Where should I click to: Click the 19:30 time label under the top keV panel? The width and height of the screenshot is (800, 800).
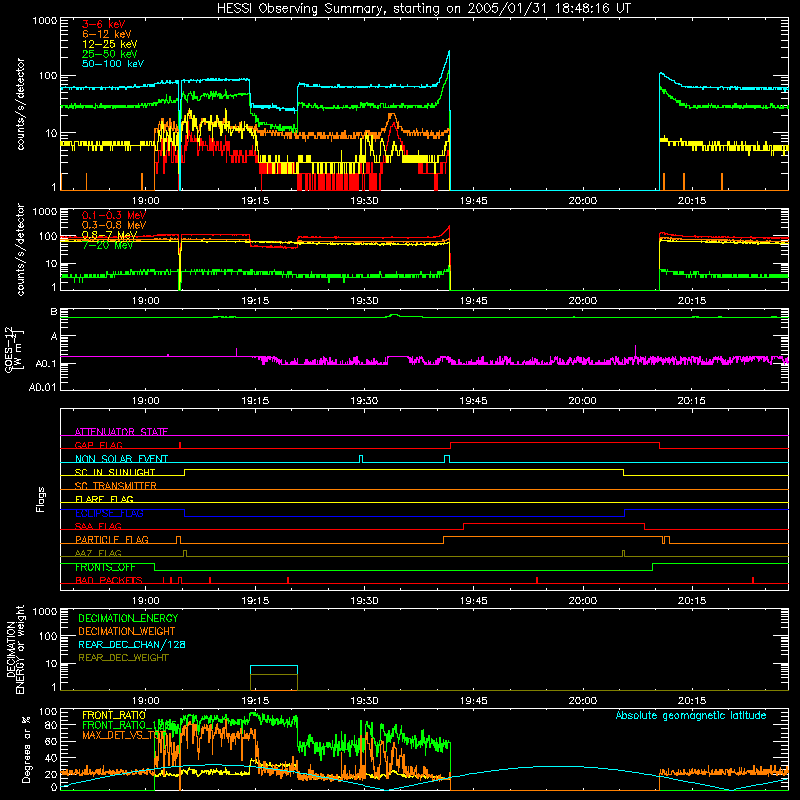[x=364, y=201]
